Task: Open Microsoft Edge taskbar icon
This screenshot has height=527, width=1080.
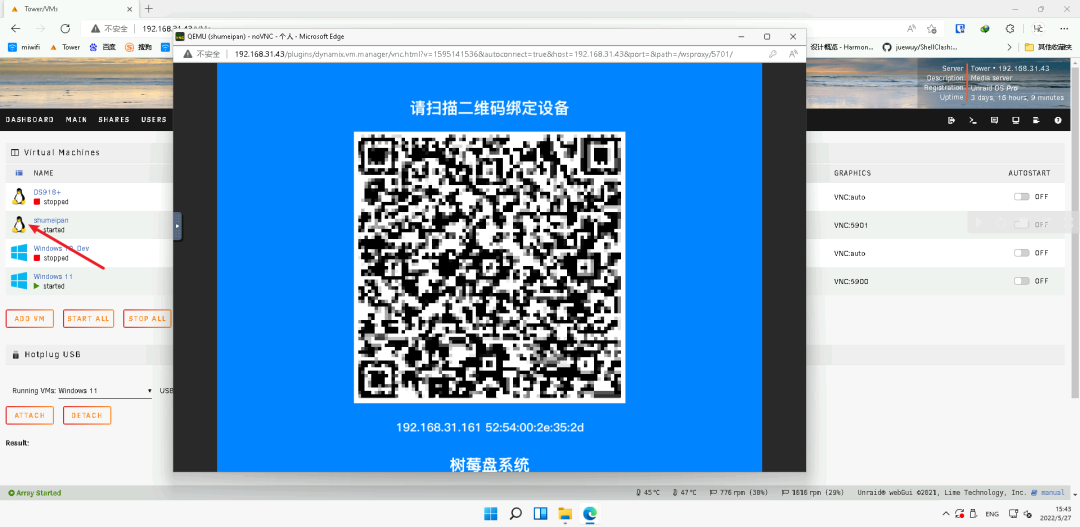Action: [x=590, y=513]
